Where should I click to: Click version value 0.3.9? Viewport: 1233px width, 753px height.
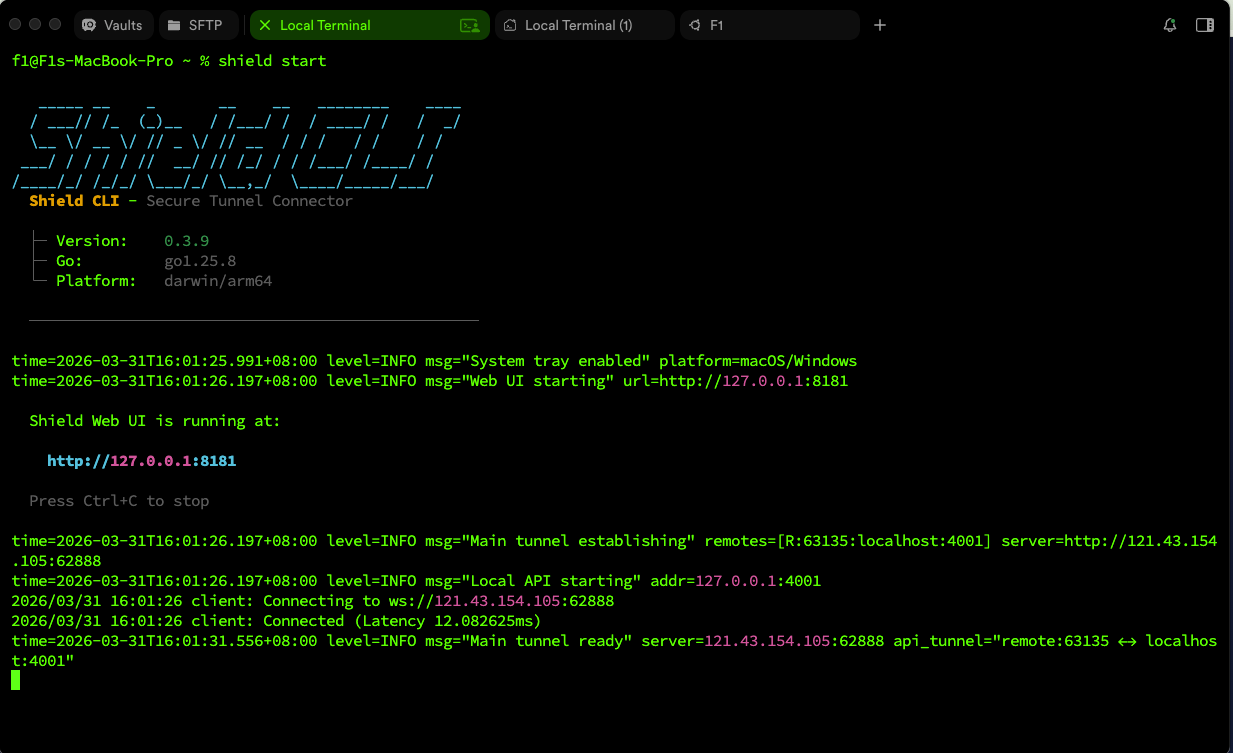(186, 241)
